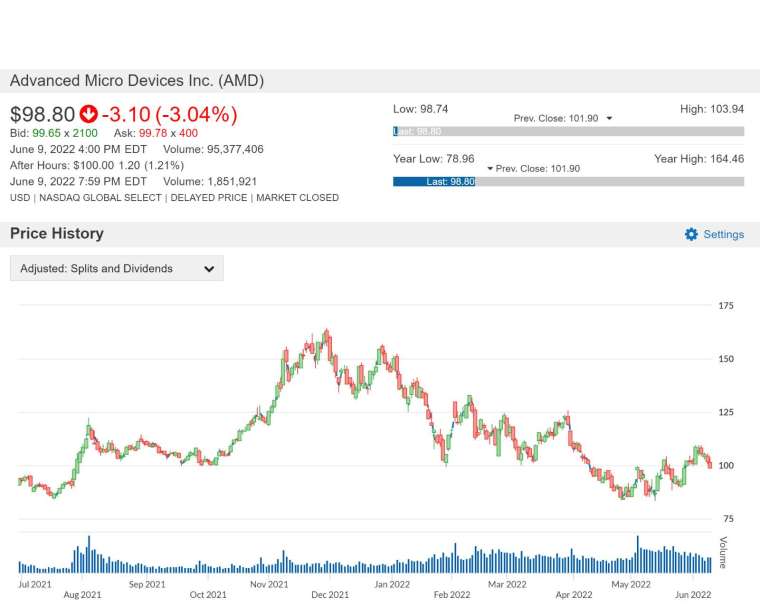Click the Jul 2021 axis label
The width and height of the screenshot is (760, 616).
[x=35, y=584]
